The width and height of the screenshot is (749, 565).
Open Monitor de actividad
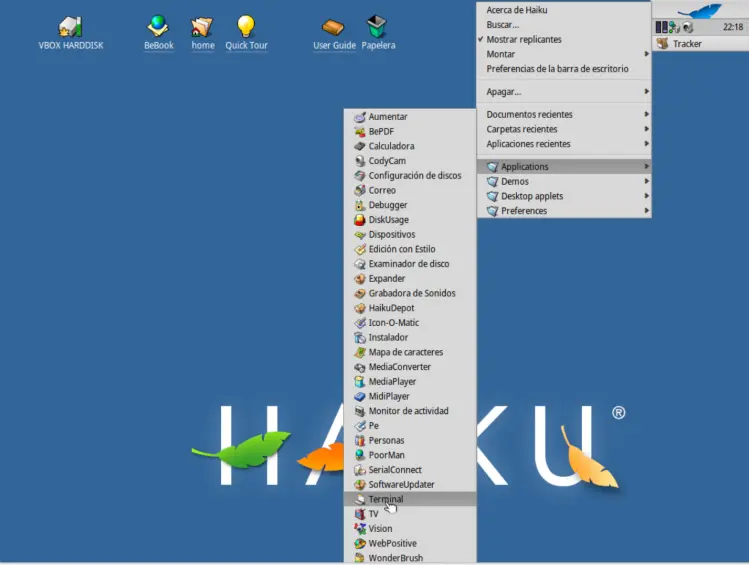click(x=410, y=411)
